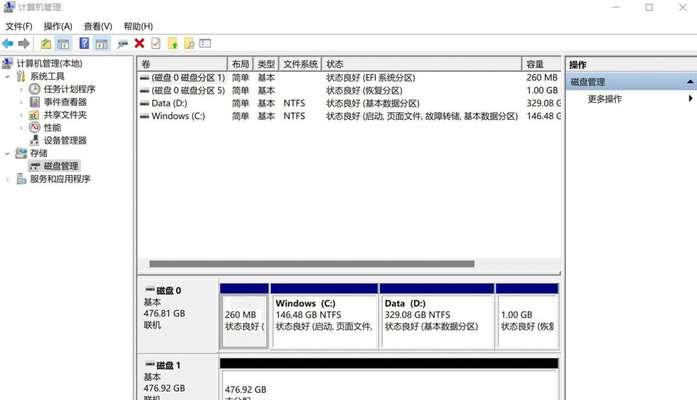This screenshot has width=697, height=400.
Task: Expand the 性能 node arrow
Action: (21, 128)
